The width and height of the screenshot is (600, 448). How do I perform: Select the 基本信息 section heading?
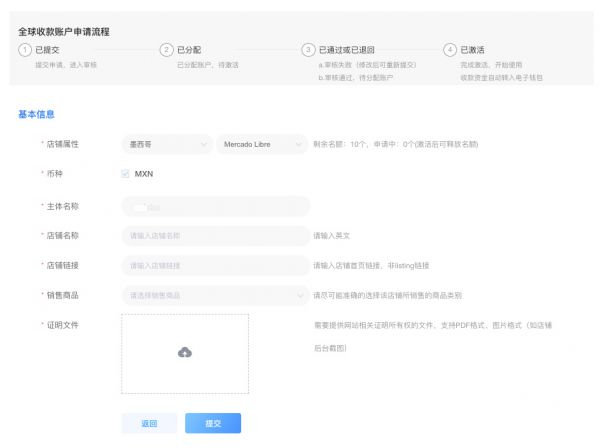click(x=36, y=113)
